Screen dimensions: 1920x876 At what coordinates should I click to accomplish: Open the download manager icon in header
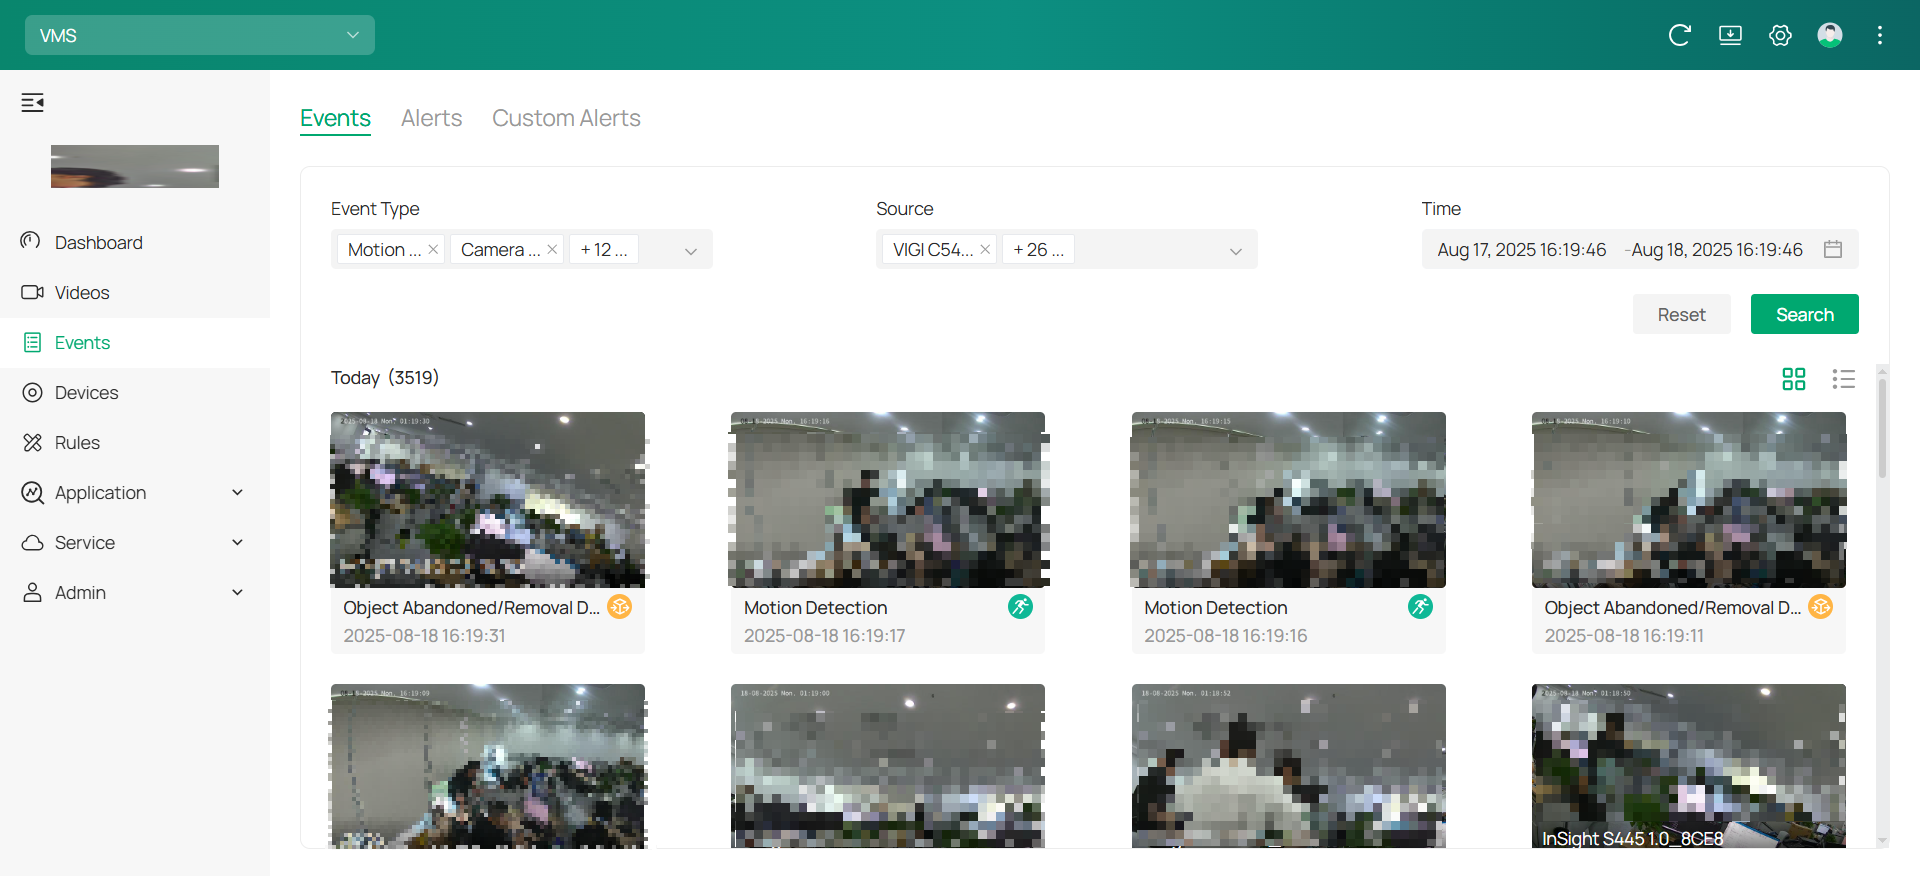click(x=1730, y=35)
